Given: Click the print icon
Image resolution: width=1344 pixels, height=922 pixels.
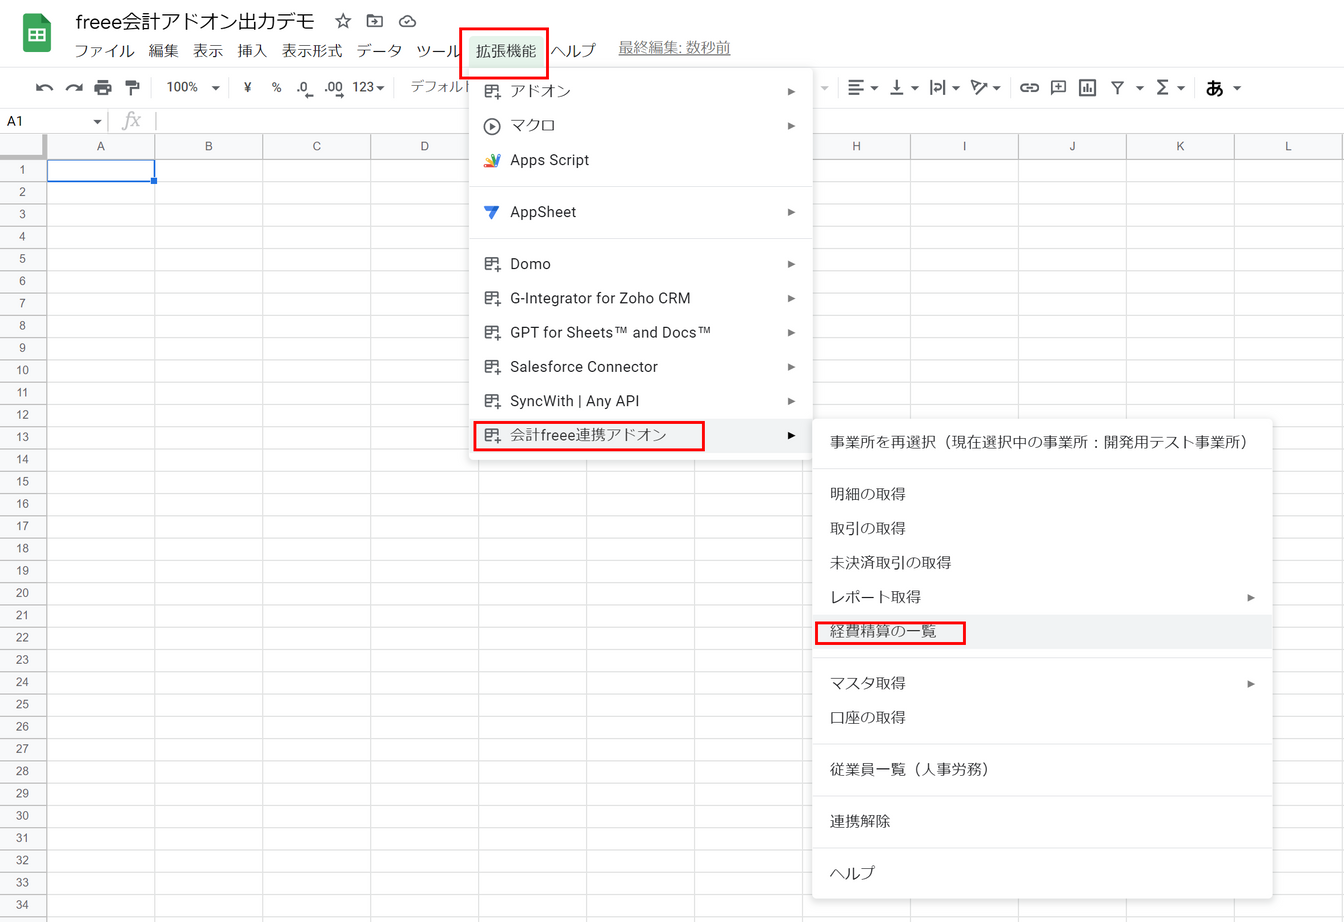Looking at the screenshot, I should (x=103, y=88).
